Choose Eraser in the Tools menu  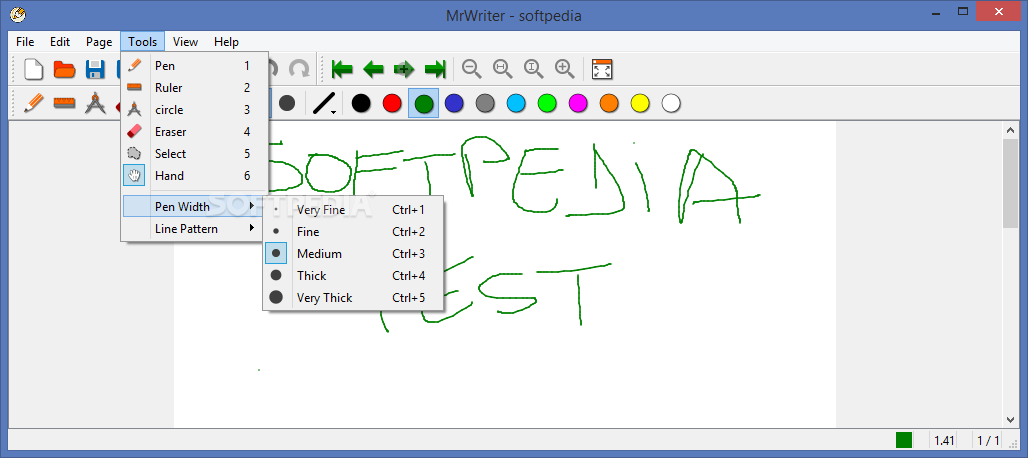pyautogui.click(x=195, y=132)
